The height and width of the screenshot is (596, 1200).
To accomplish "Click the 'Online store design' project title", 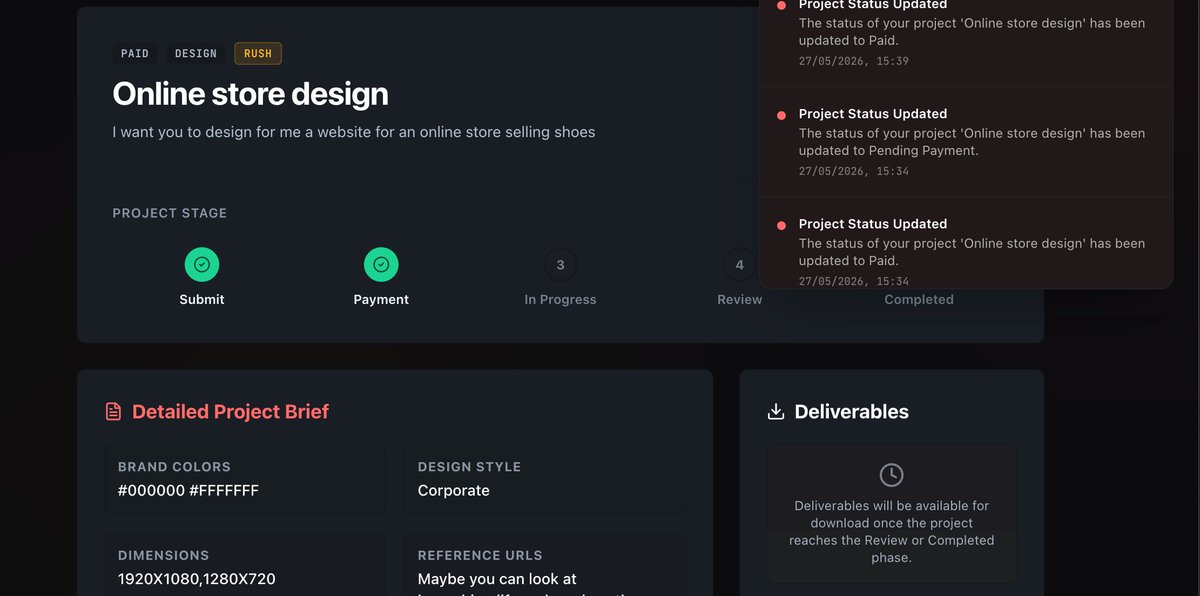I will click(x=250, y=94).
